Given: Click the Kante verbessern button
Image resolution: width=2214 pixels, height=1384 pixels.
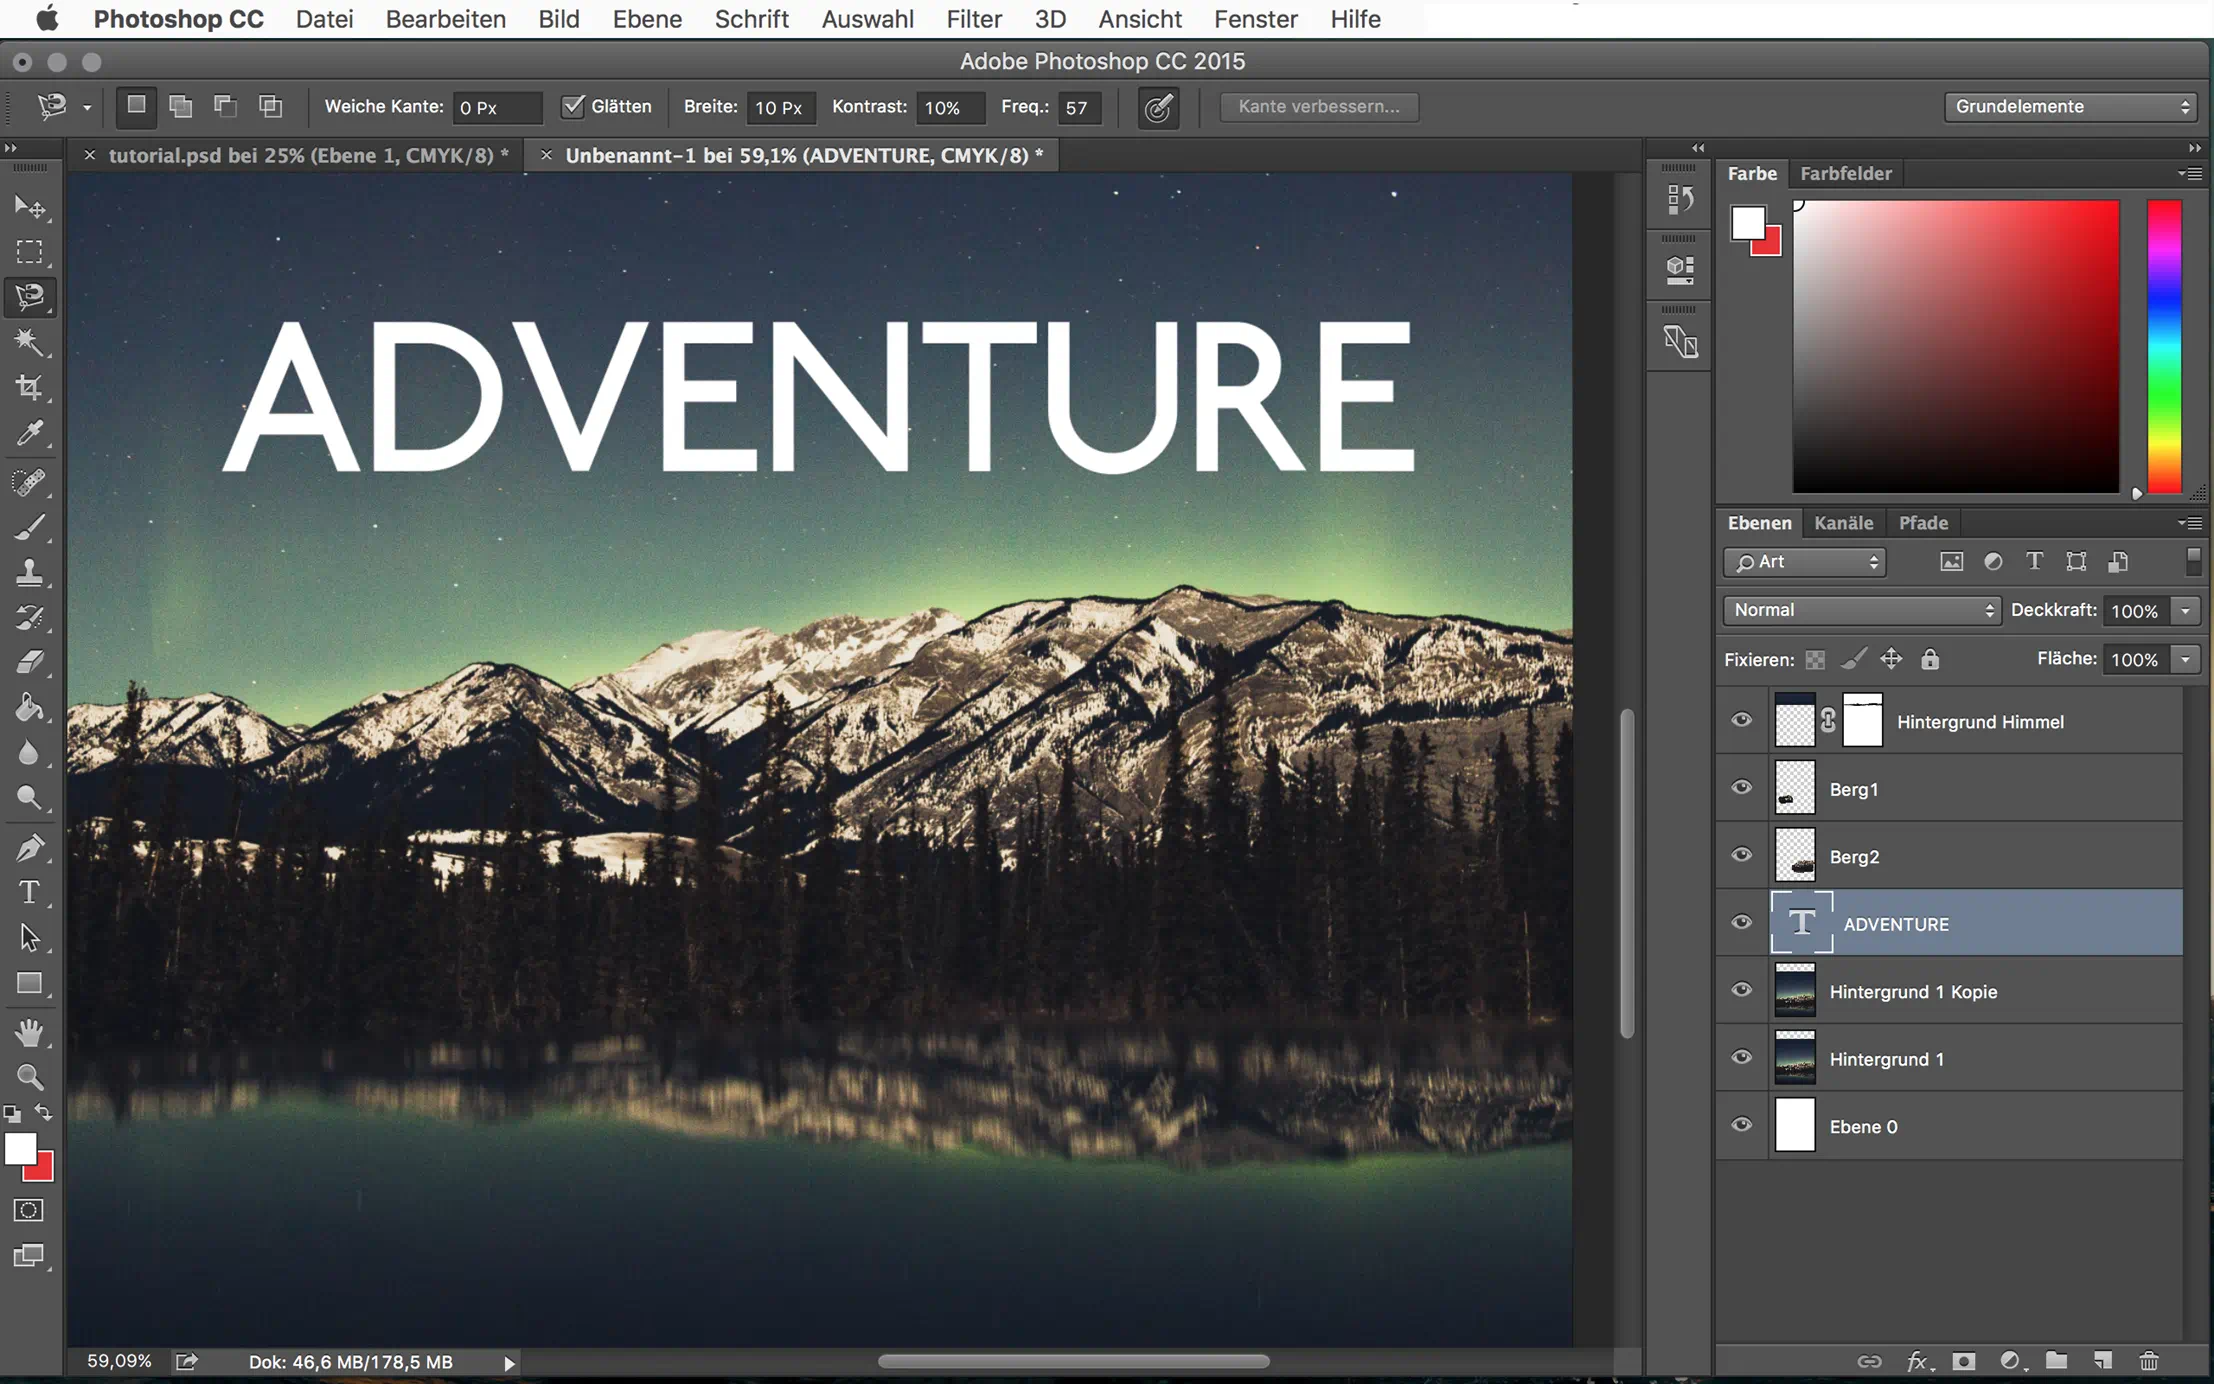Looking at the screenshot, I should pyautogui.click(x=1318, y=106).
